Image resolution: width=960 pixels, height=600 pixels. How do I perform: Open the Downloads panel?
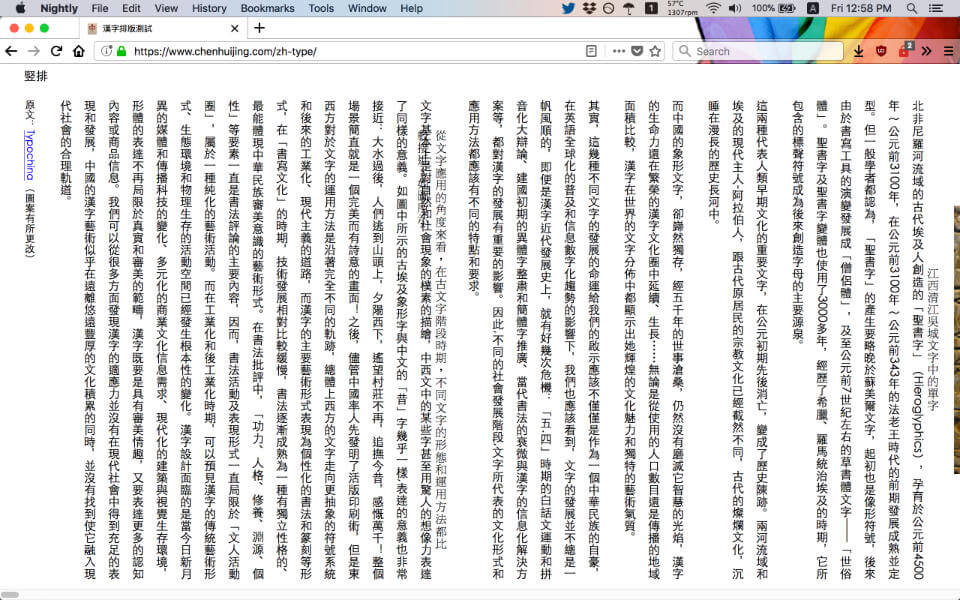click(858, 51)
